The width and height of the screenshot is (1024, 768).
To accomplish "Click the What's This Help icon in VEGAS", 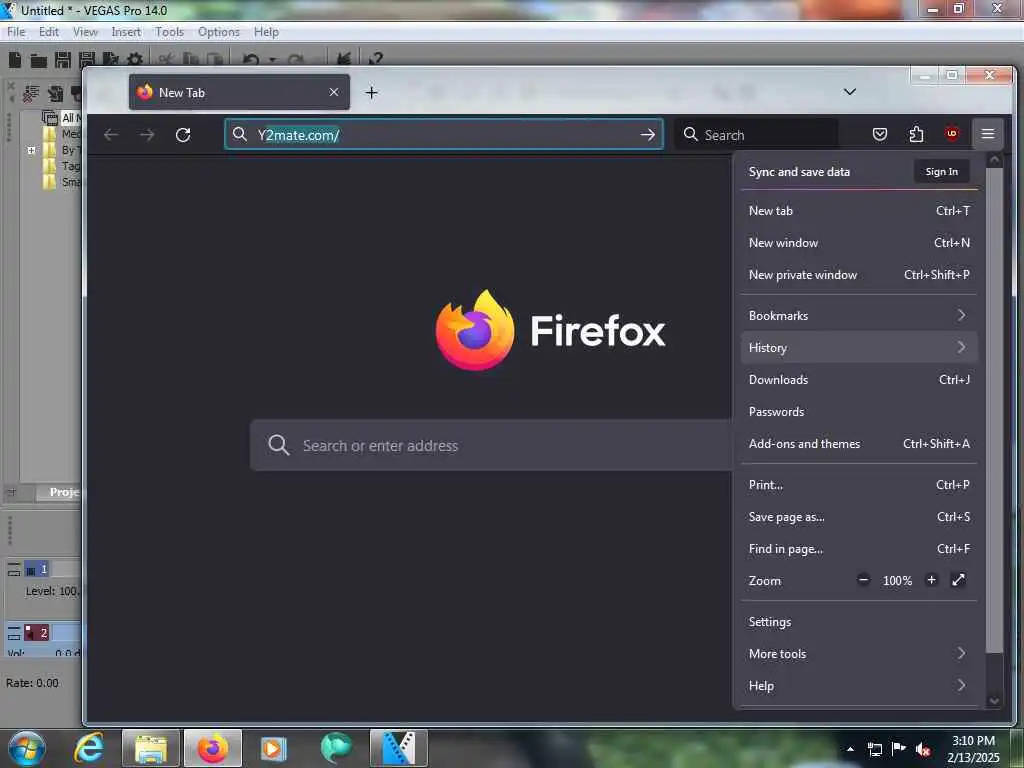I will tap(376, 59).
